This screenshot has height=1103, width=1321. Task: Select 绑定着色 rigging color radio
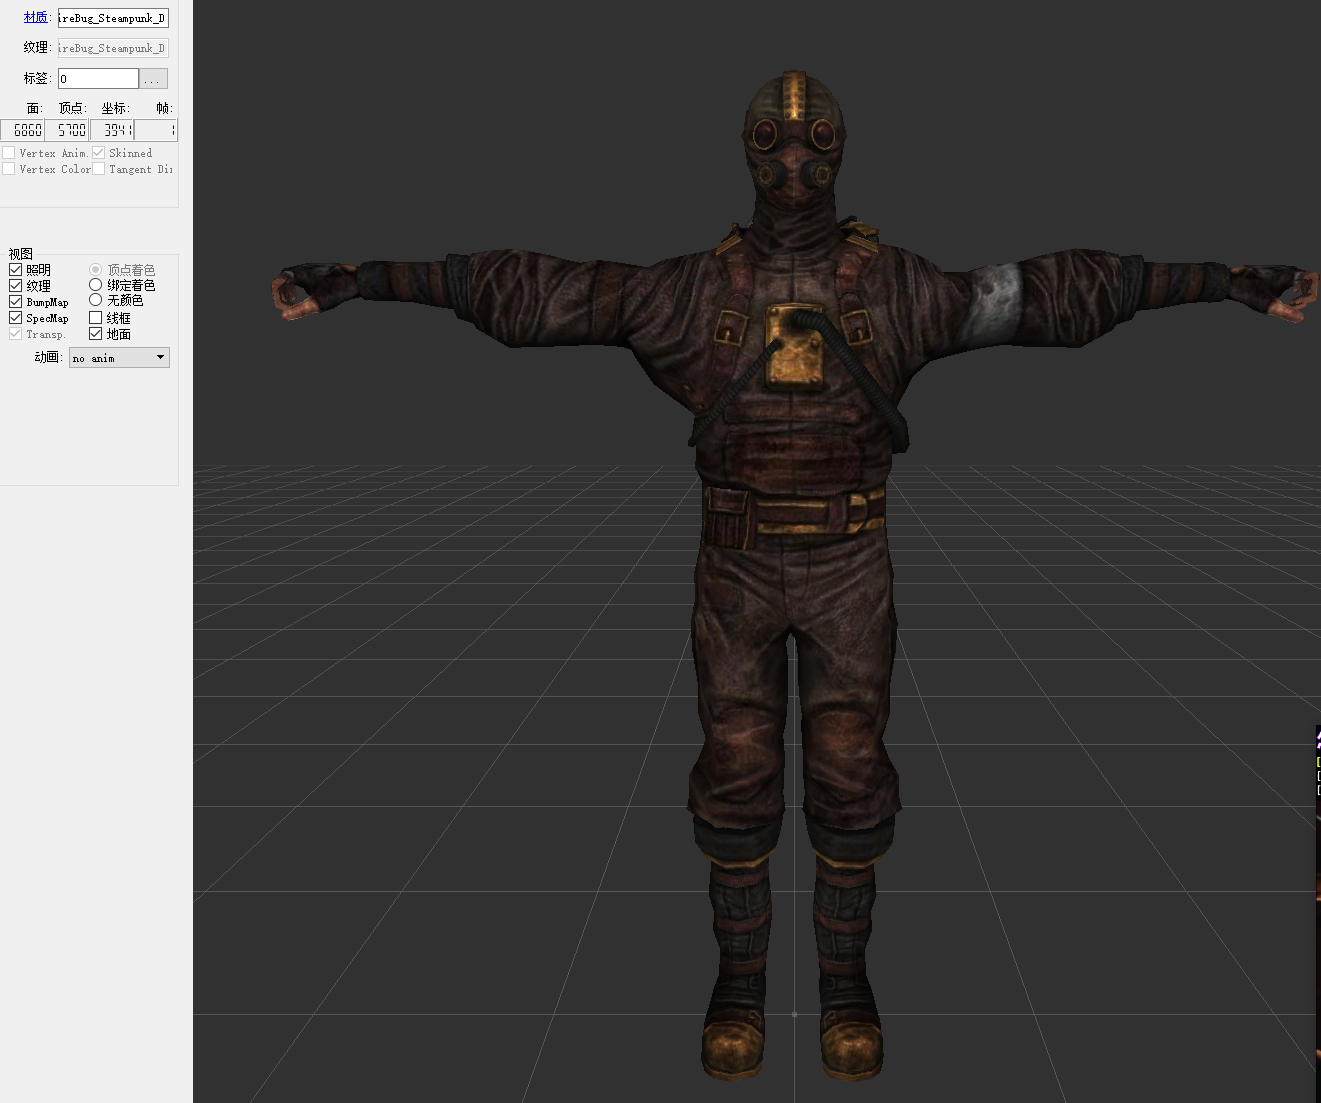coord(95,285)
